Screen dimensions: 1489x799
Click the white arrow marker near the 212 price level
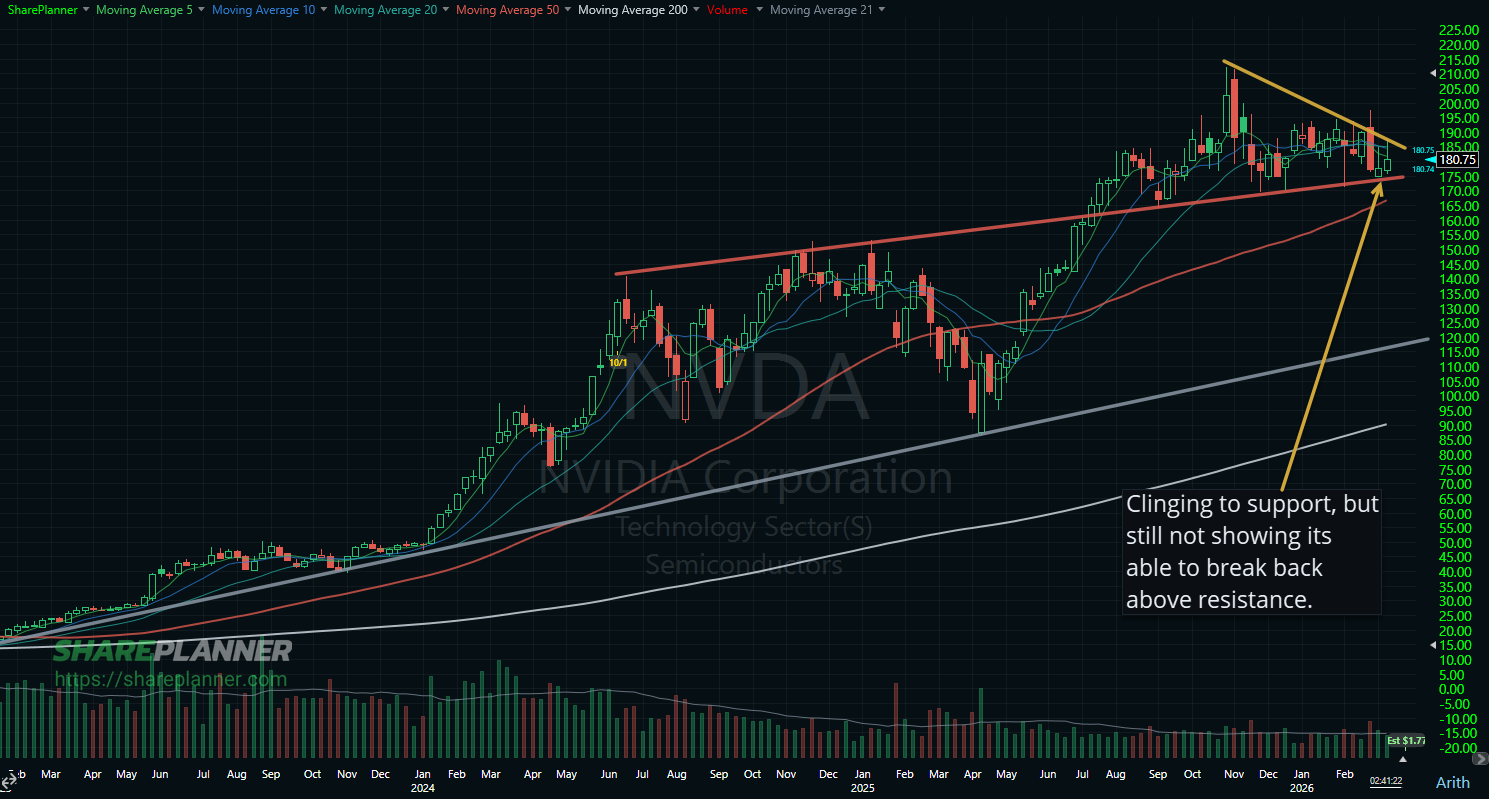[1432, 72]
